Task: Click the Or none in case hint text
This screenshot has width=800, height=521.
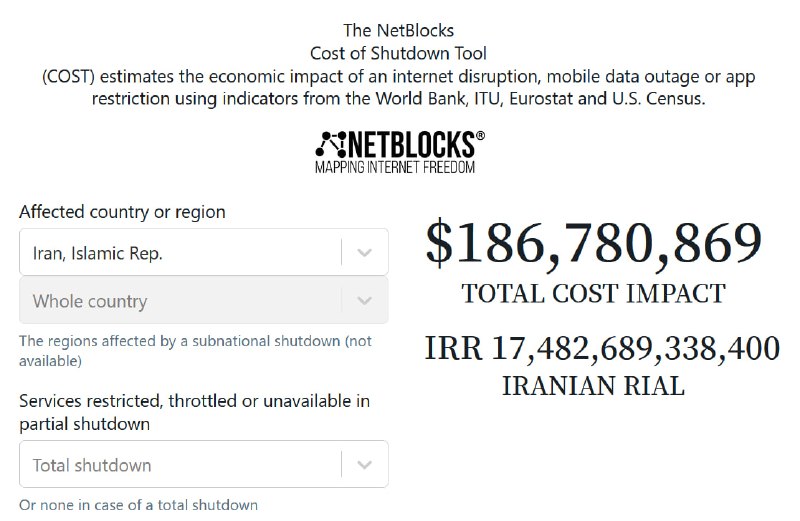Action: pyautogui.click(x=138, y=505)
